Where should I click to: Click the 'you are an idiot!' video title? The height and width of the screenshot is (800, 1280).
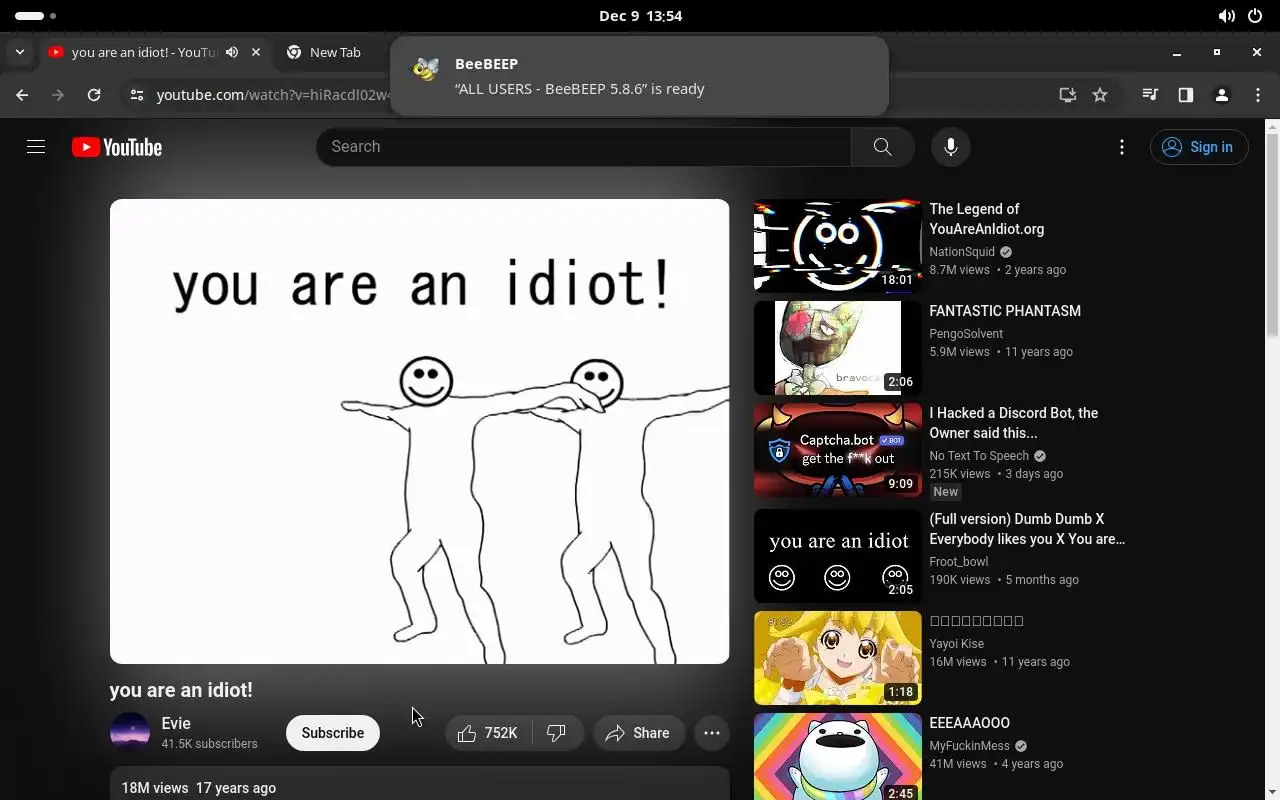(181, 690)
